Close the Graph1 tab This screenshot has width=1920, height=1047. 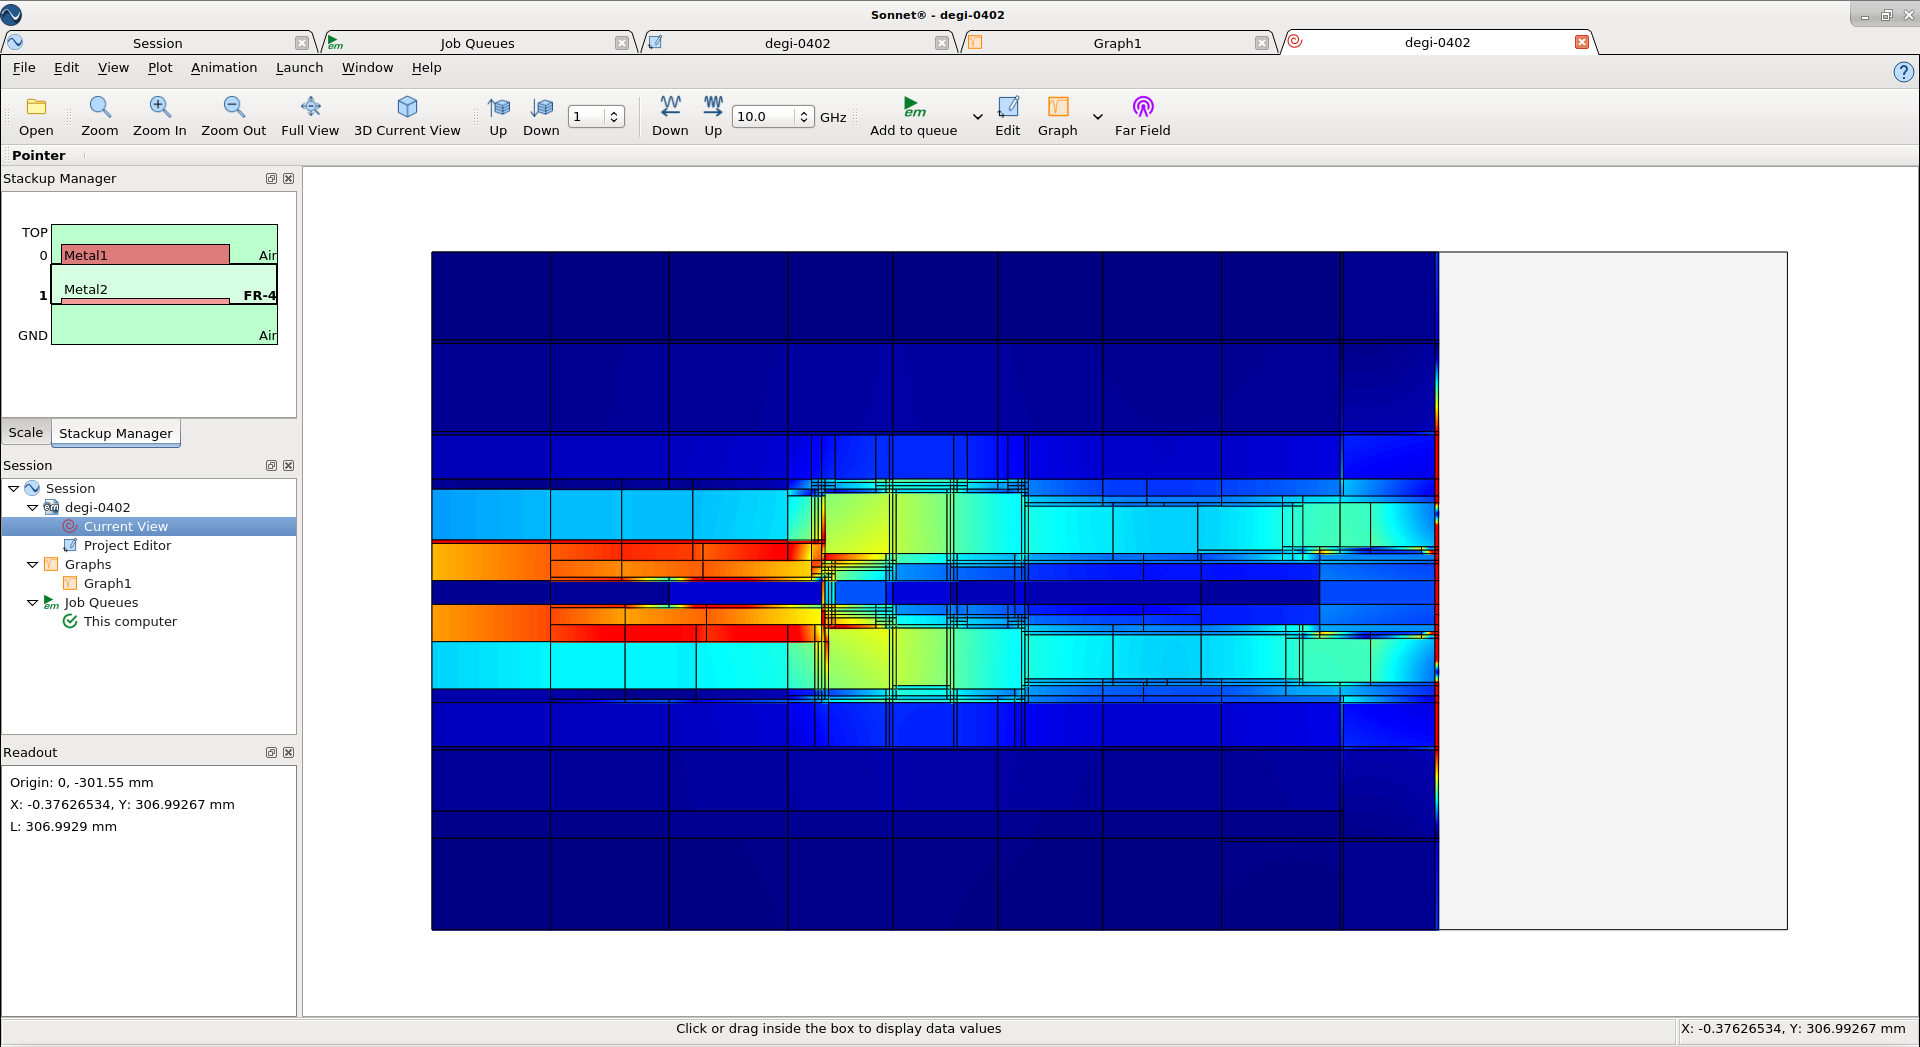click(1262, 43)
